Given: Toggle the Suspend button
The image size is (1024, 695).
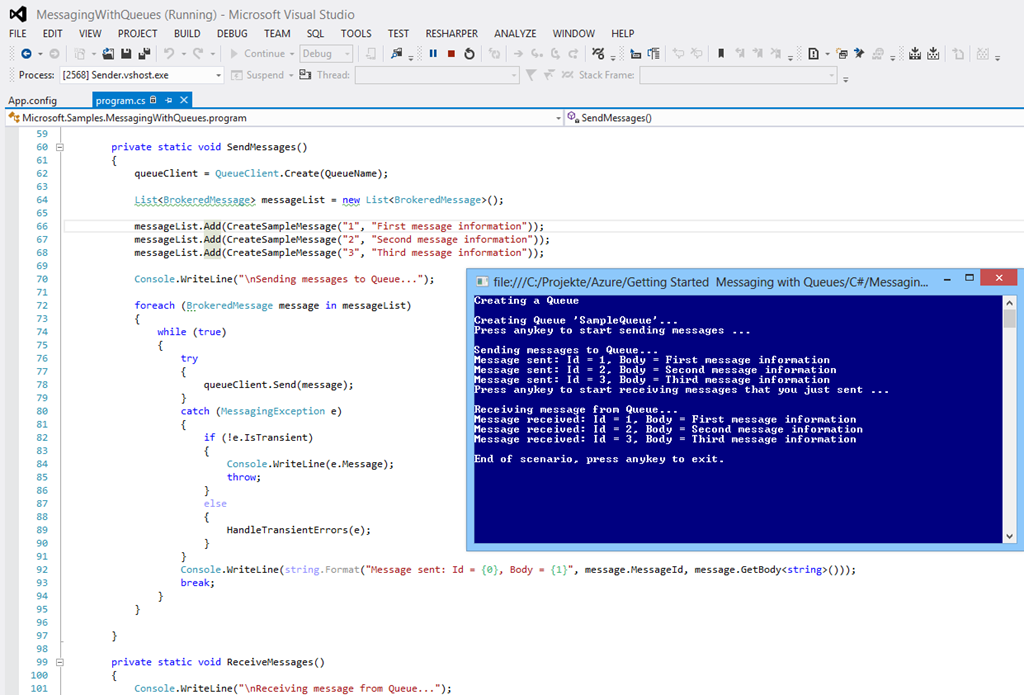Looking at the screenshot, I should (x=262, y=74).
